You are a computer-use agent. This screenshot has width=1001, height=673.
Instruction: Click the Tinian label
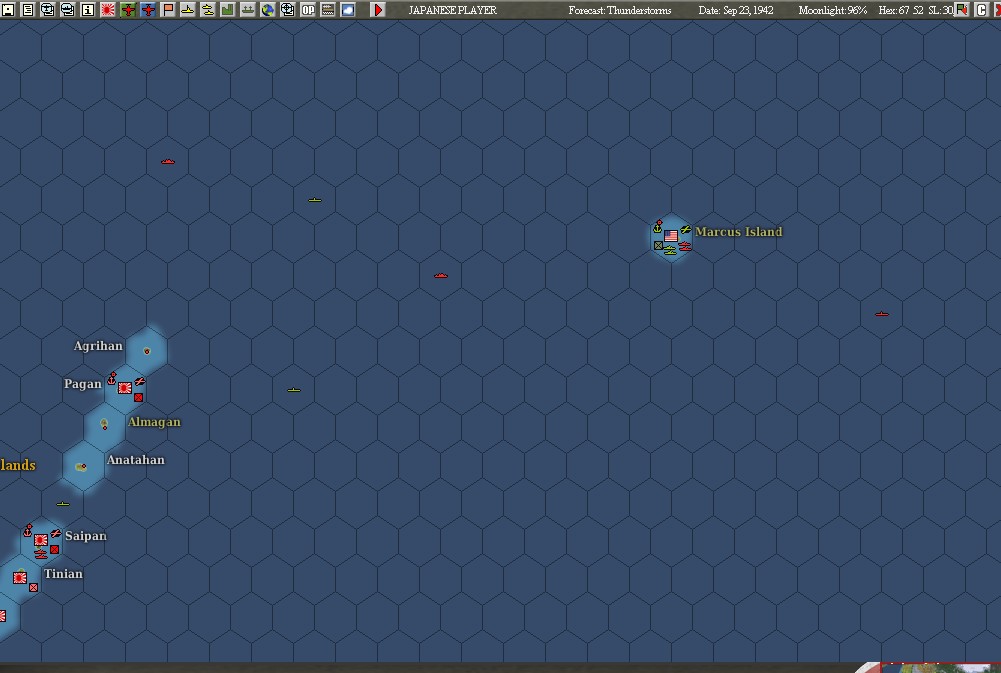[x=63, y=573]
